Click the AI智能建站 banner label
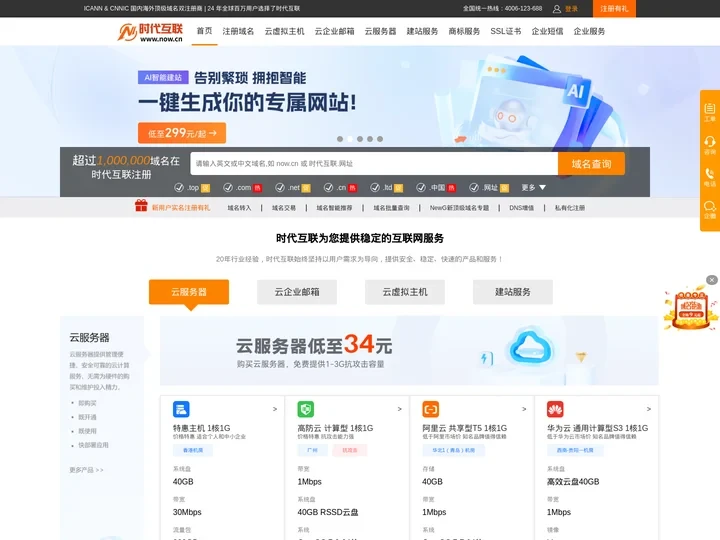This screenshot has height=540, width=720. coord(163,77)
